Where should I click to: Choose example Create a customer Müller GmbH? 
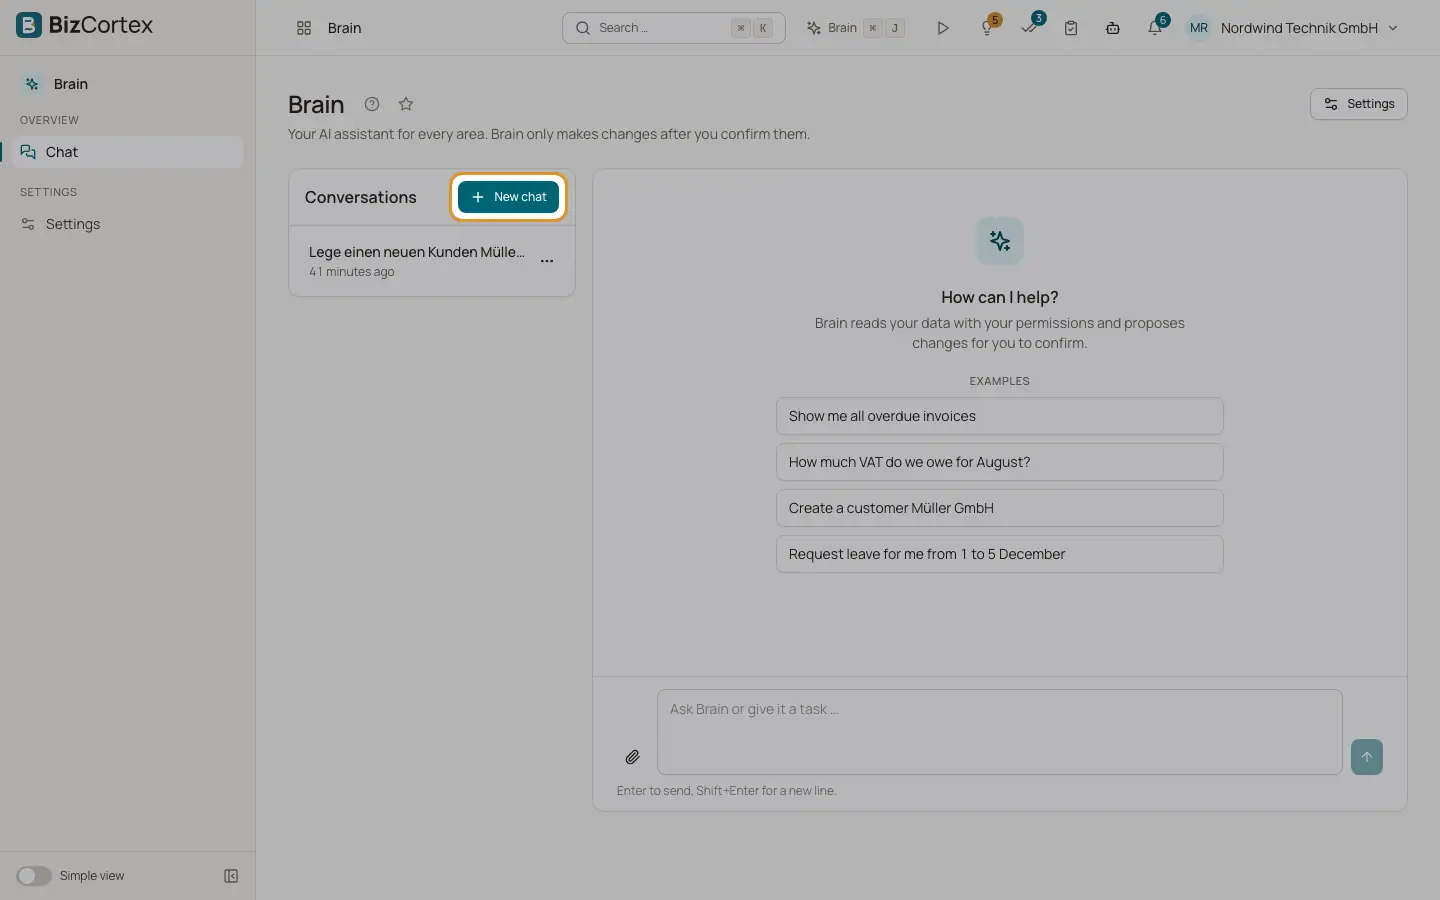tap(1000, 508)
